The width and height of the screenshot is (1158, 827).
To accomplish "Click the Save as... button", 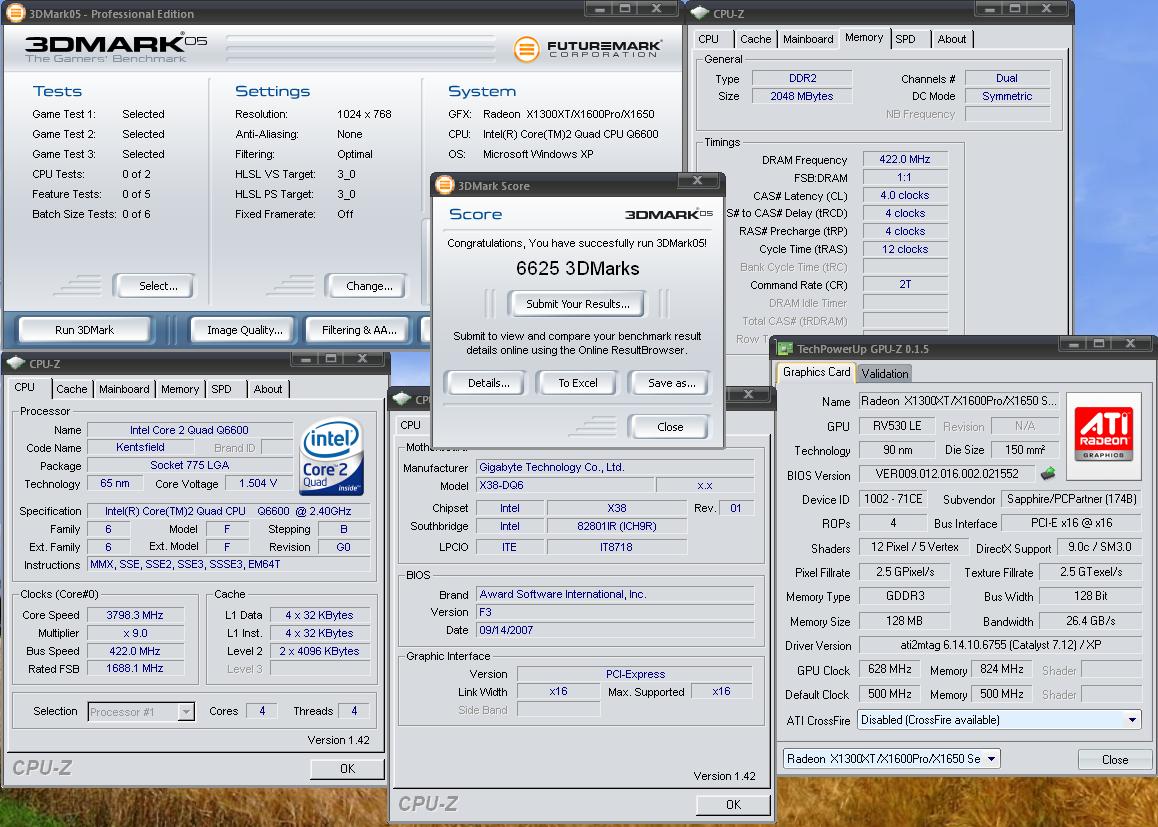I will pyautogui.click(x=669, y=382).
